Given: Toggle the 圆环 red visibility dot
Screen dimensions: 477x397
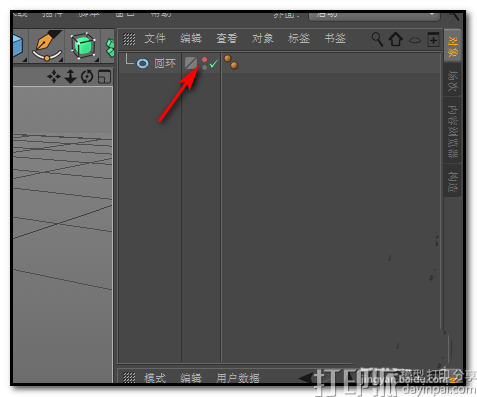Looking at the screenshot, I should pos(204,60).
